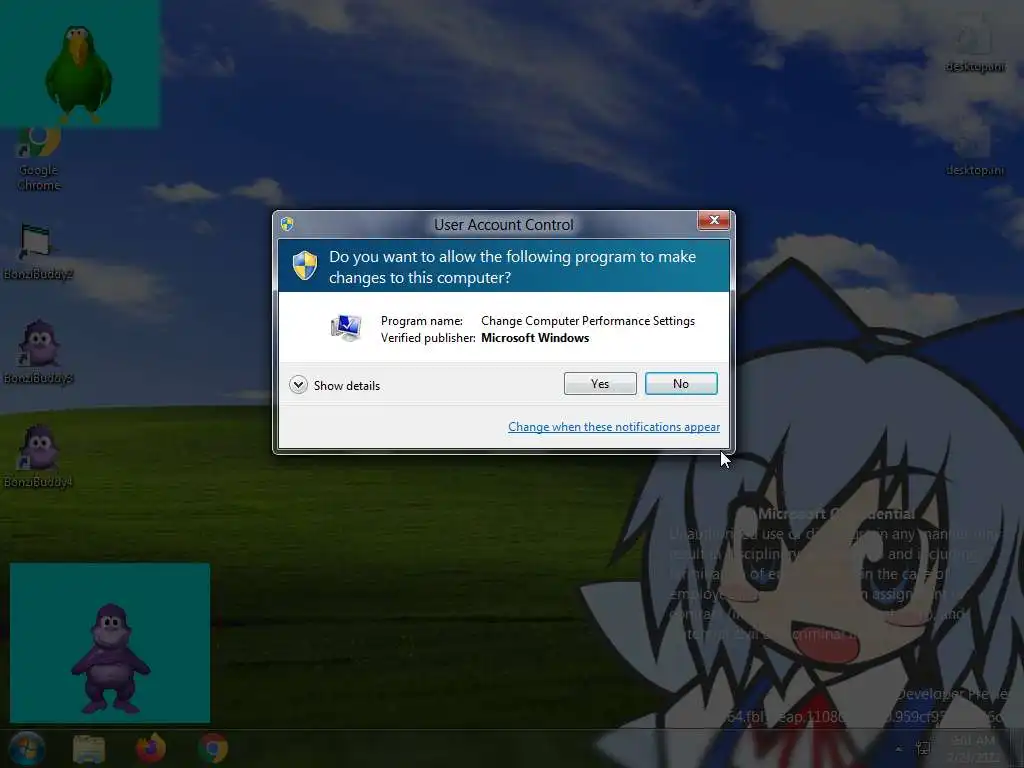Launch Chrome from taskbar
The height and width of the screenshot is (768, 1024).
coord(213,748)
